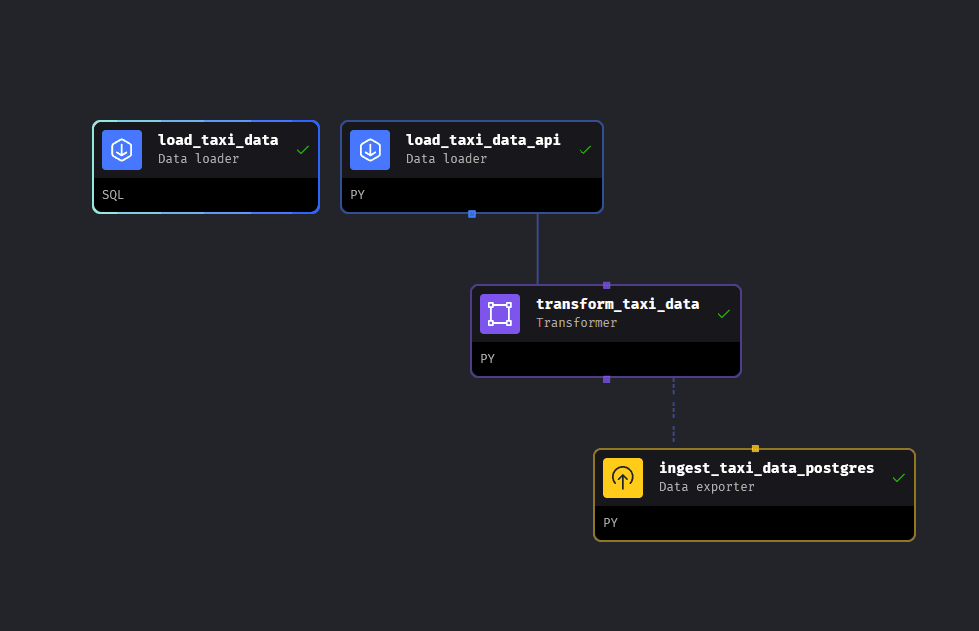The image size is (979, 631).
Task: Click the SQL label on load_taxi_data
Action: tap(113, 195)
